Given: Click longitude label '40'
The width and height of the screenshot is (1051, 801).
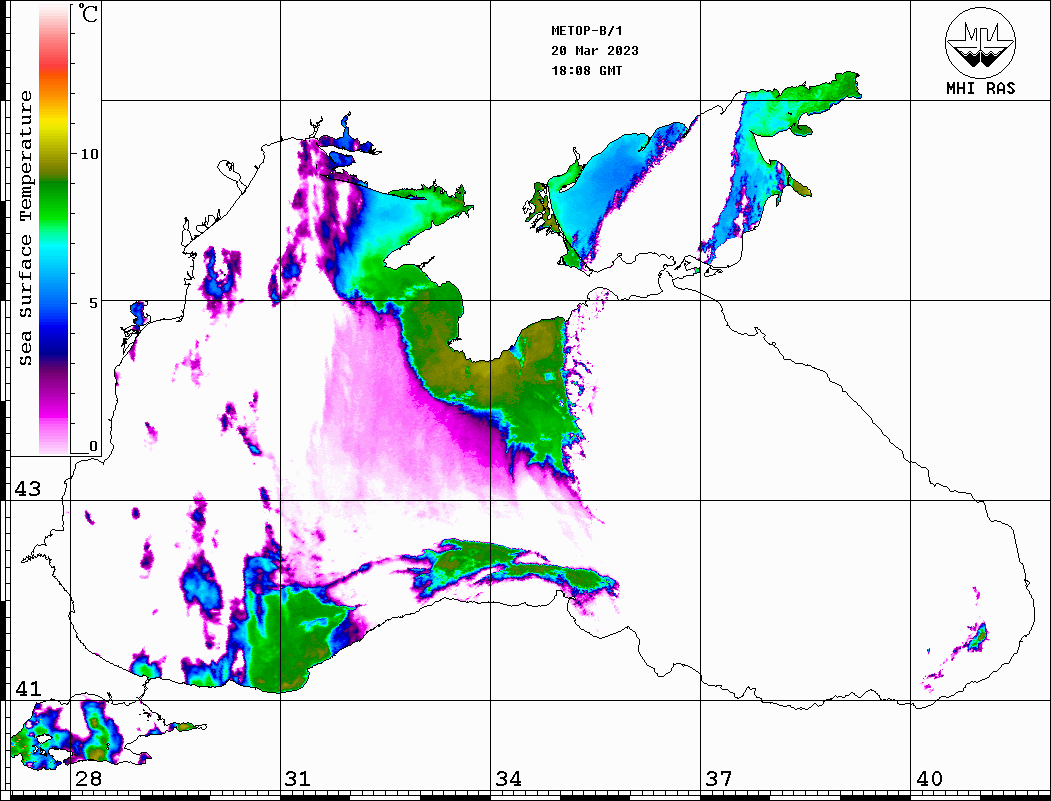Looking at the screenshot, I should point(929,779).
